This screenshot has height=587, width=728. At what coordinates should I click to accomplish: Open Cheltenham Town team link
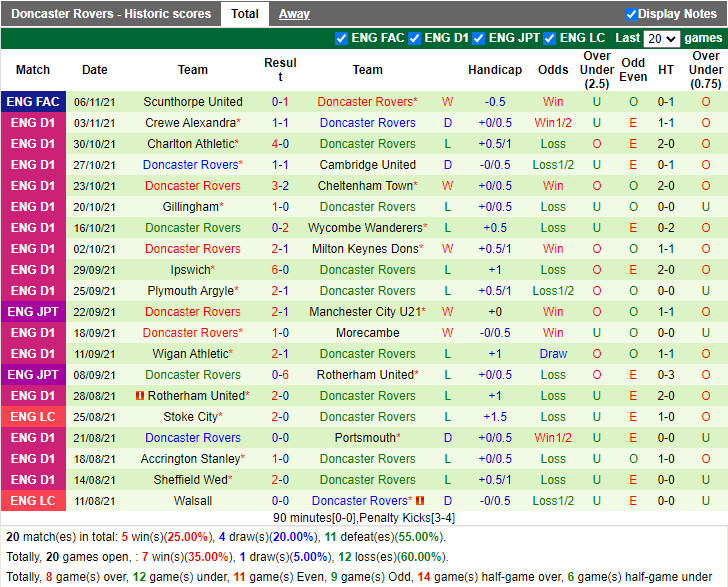[x=365, y=185]
